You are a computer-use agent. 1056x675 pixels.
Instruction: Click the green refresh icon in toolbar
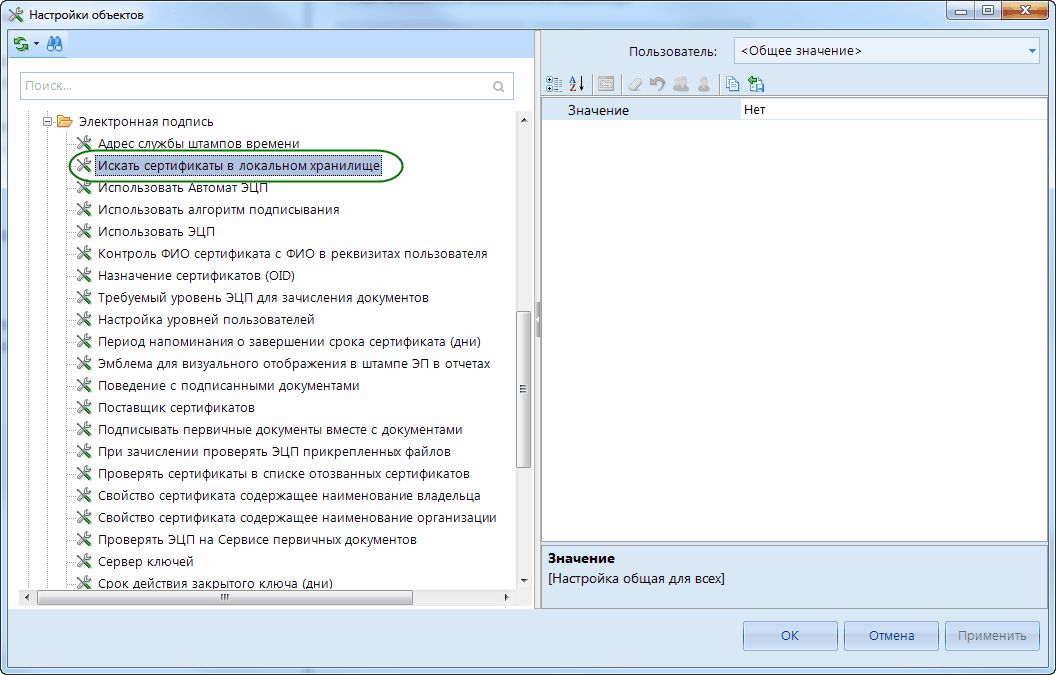pos(21,44)
